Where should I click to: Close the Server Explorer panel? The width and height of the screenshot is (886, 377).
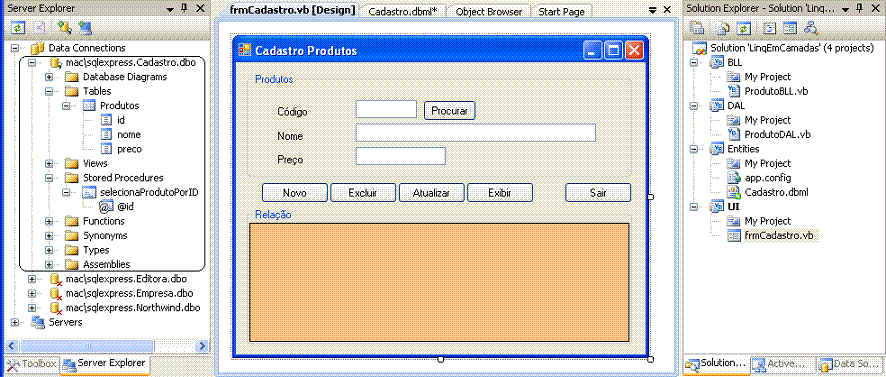click(200, 8)
